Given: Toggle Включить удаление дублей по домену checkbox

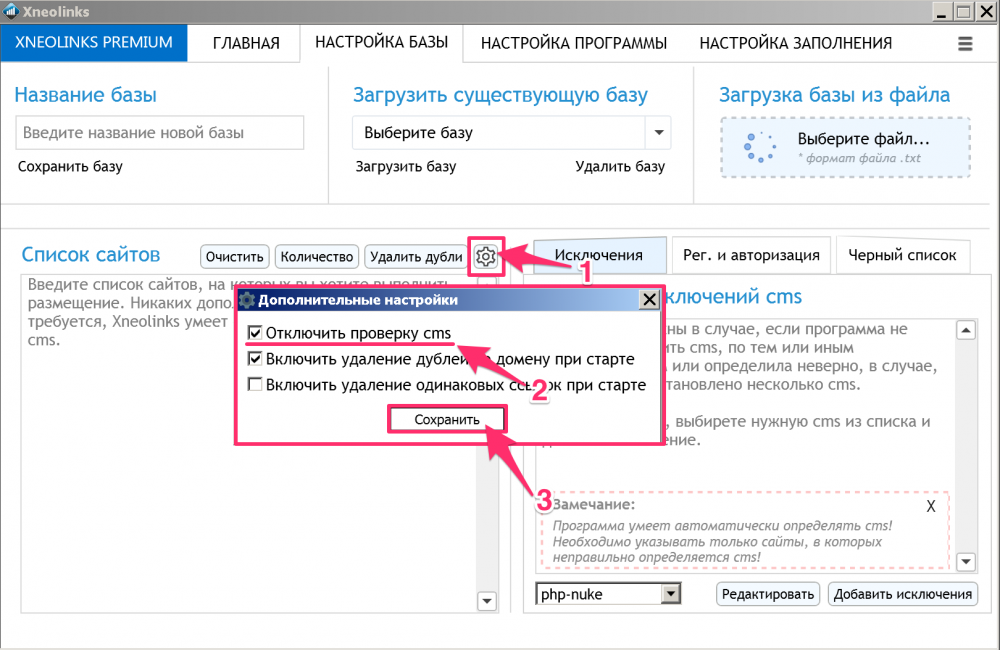Looking at the screenshot, I should click(255, 358).
